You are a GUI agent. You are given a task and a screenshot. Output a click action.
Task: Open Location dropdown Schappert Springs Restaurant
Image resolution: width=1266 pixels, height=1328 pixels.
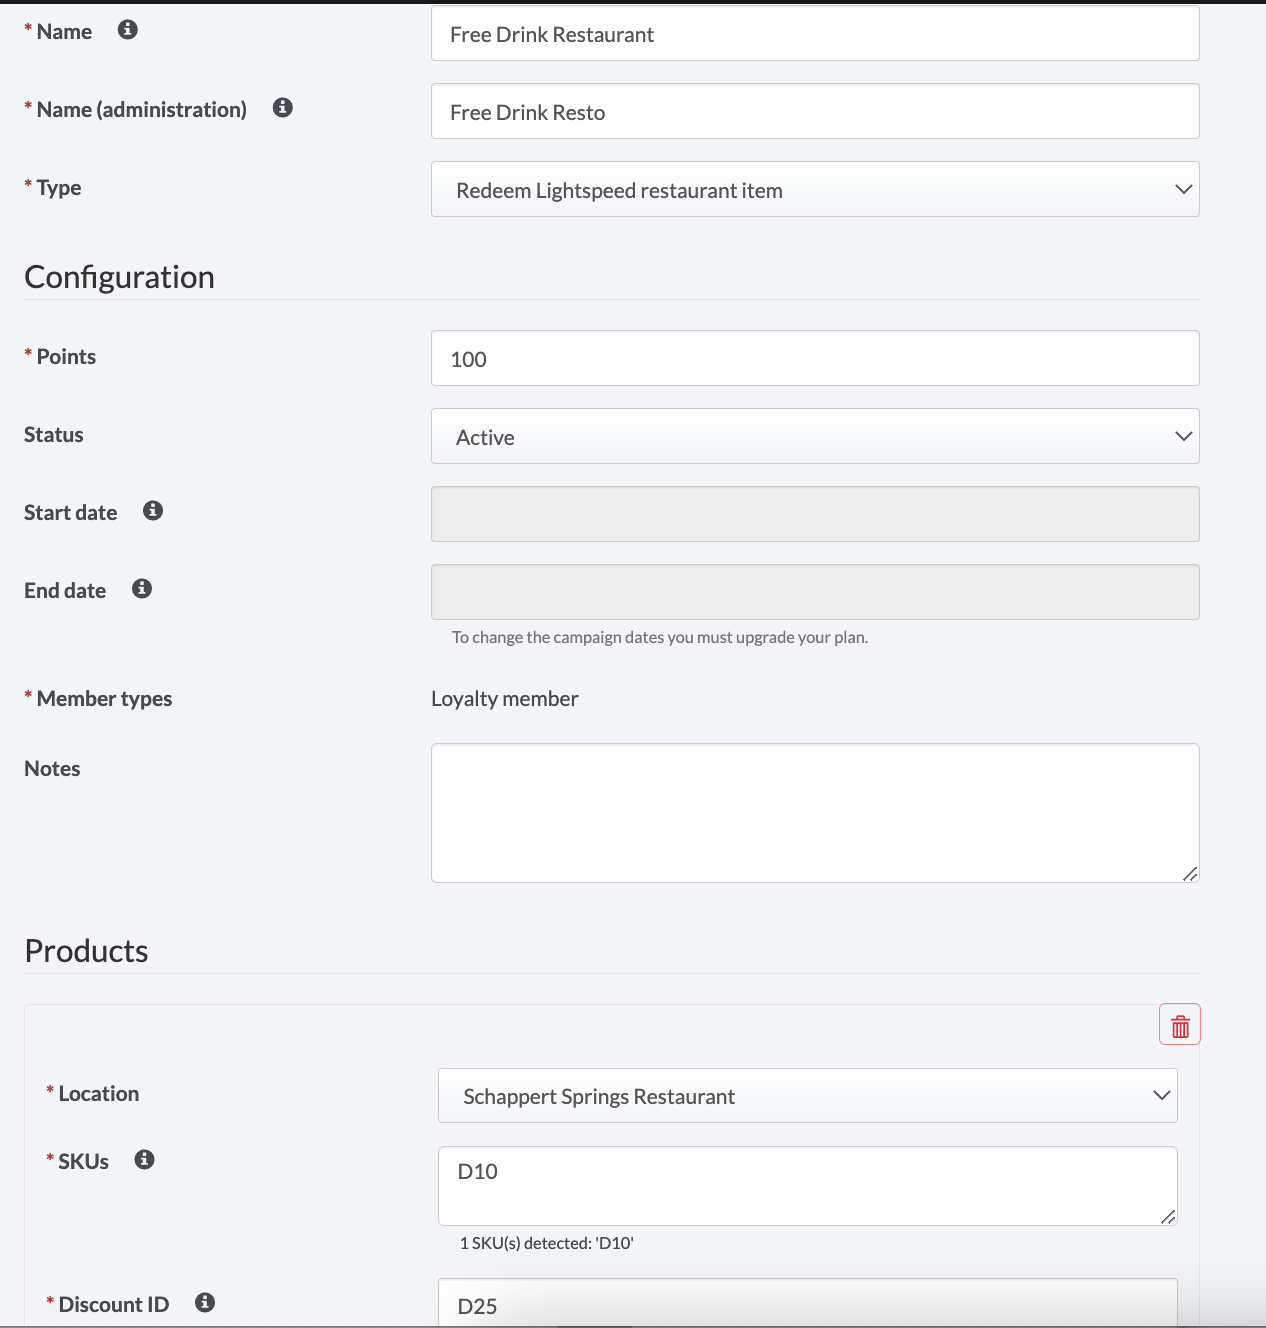pos(808,1096)
